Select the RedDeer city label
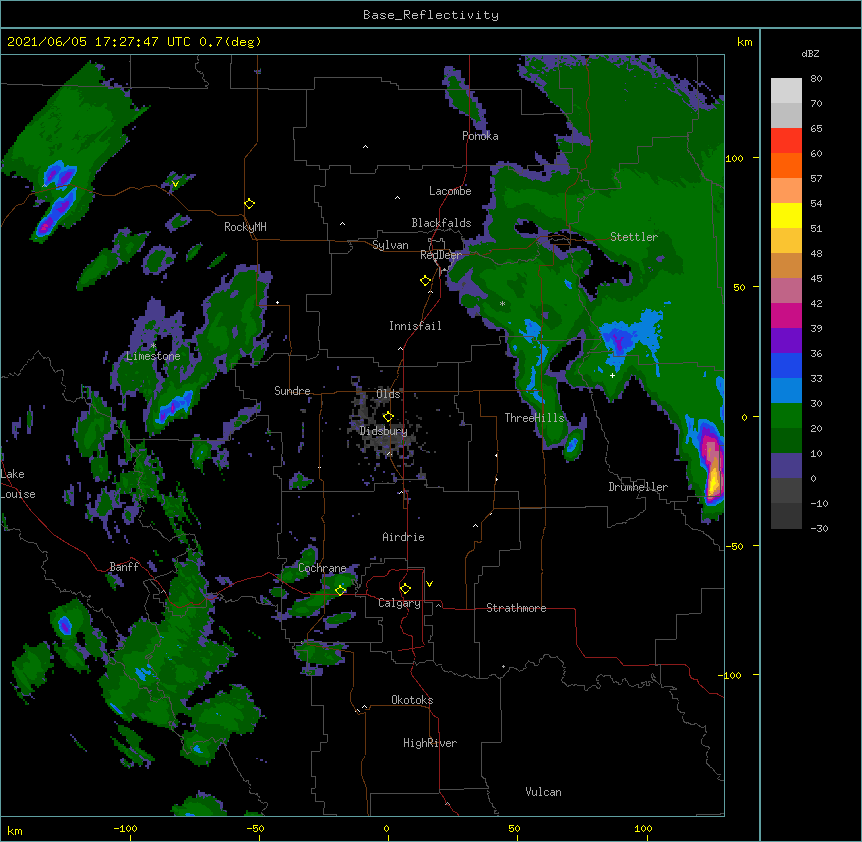 click(440, 255)
